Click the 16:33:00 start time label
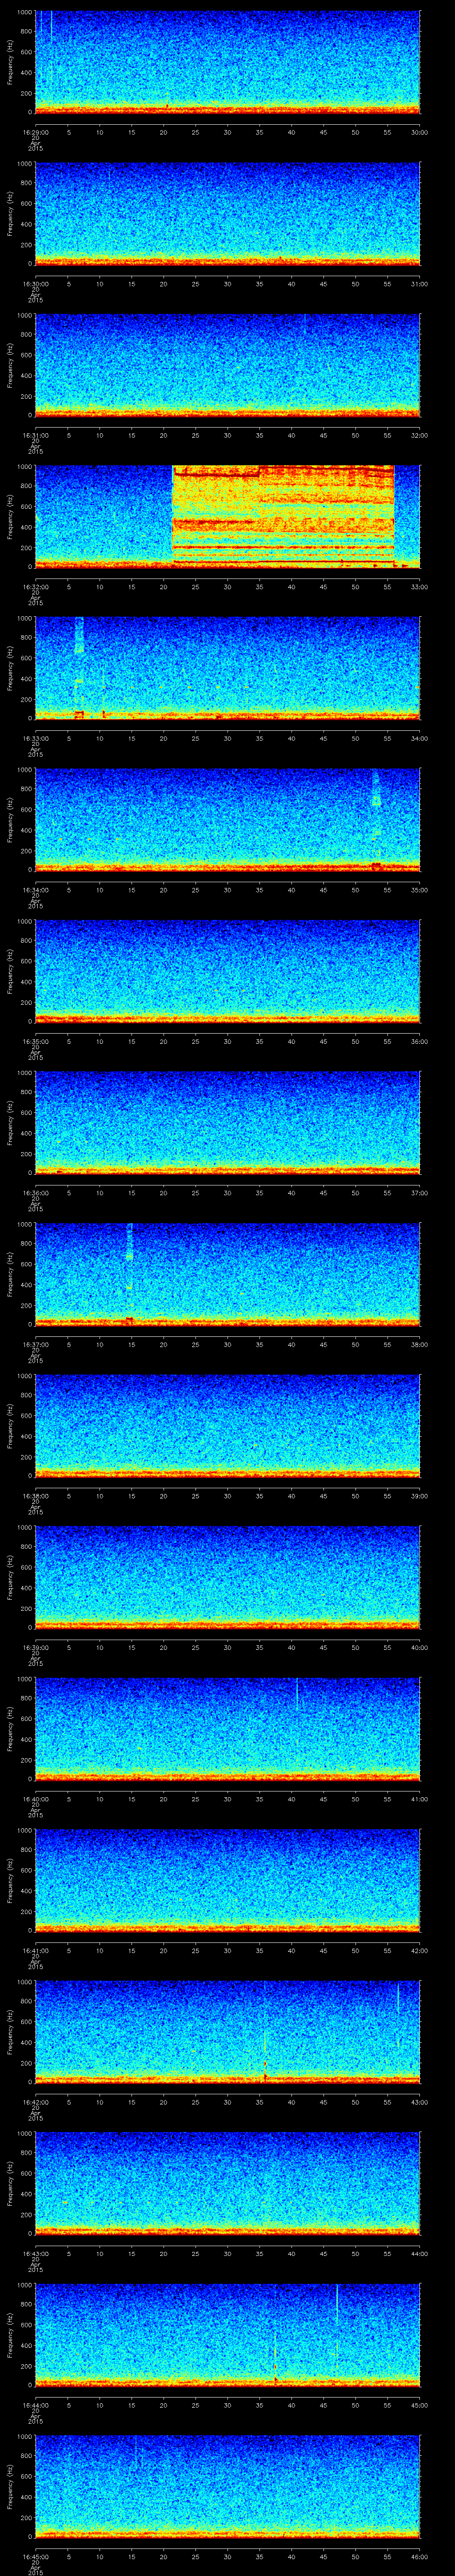This screenshot has height=2576, width=455. 35,738
